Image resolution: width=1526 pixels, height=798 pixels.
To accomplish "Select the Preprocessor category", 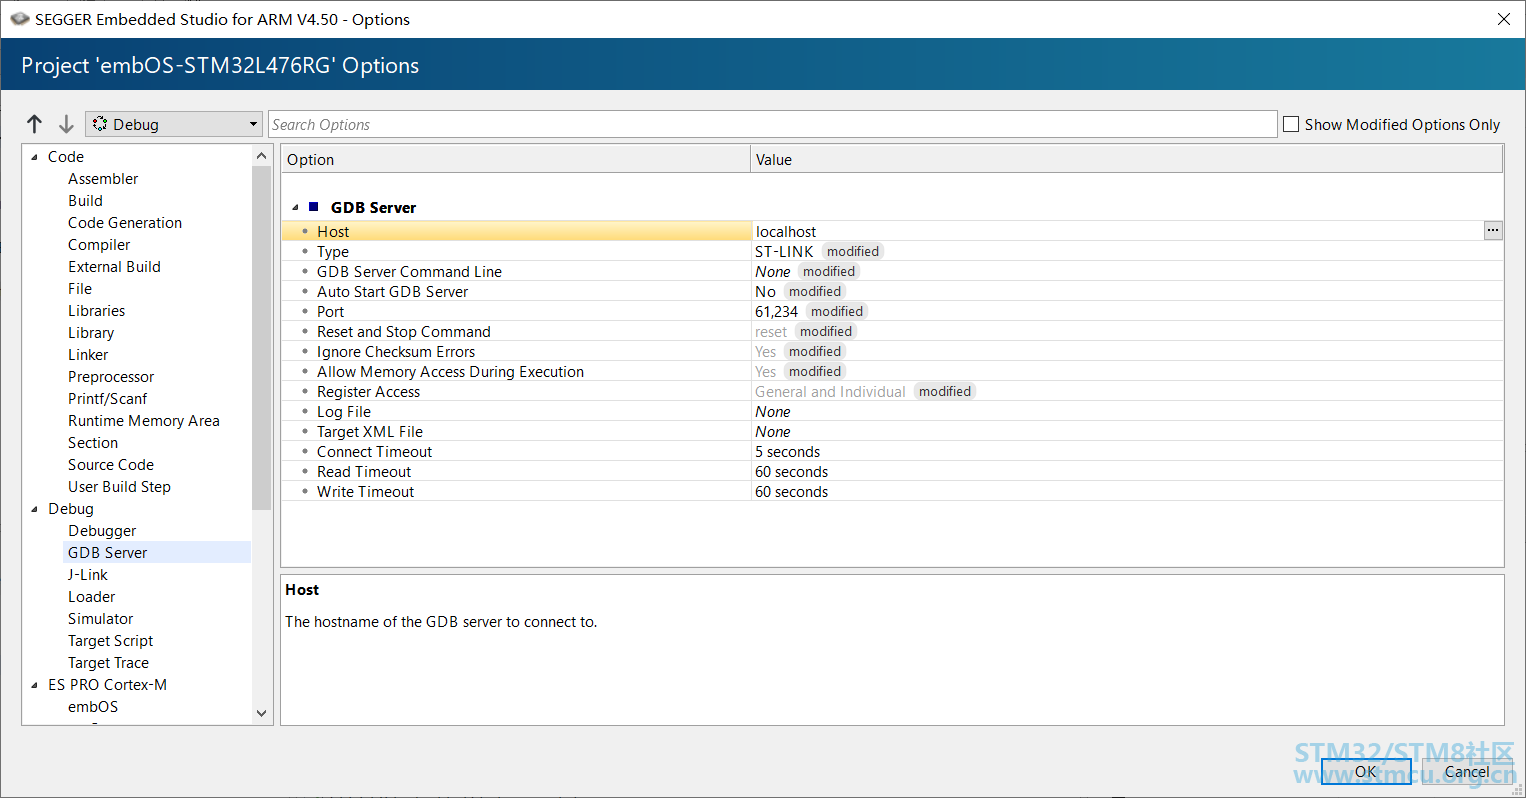I will click(x=111, y=377).
